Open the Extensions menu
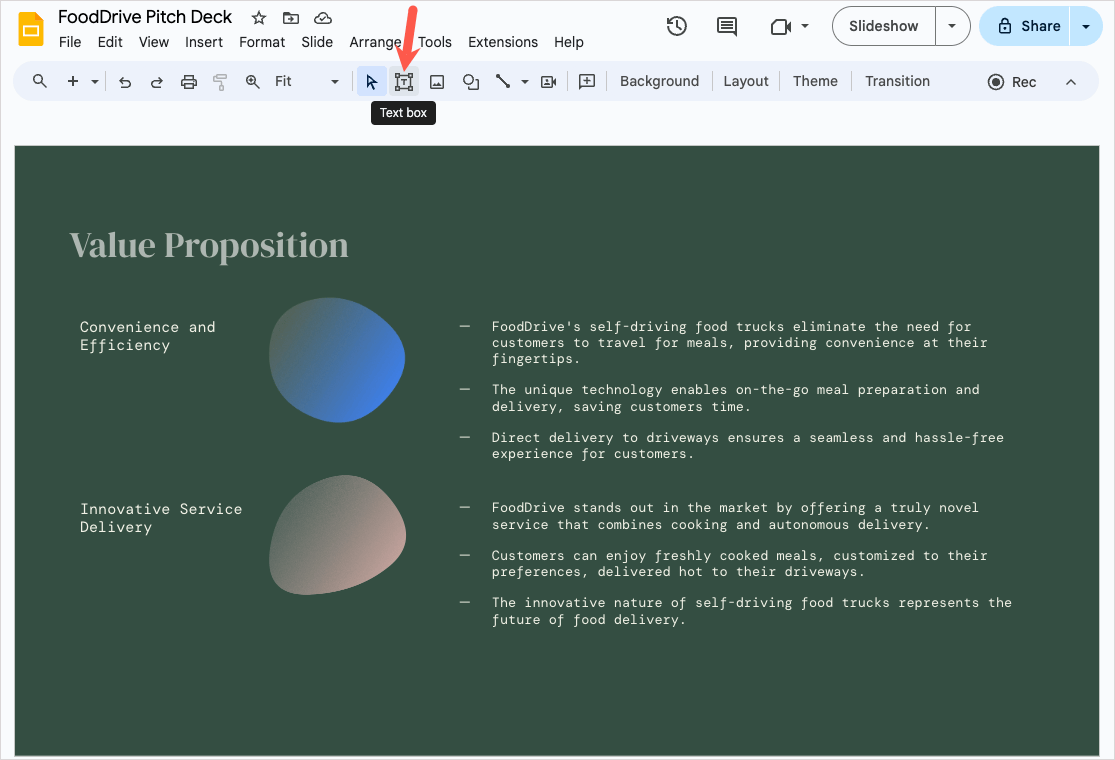 [x=503, y=42]
